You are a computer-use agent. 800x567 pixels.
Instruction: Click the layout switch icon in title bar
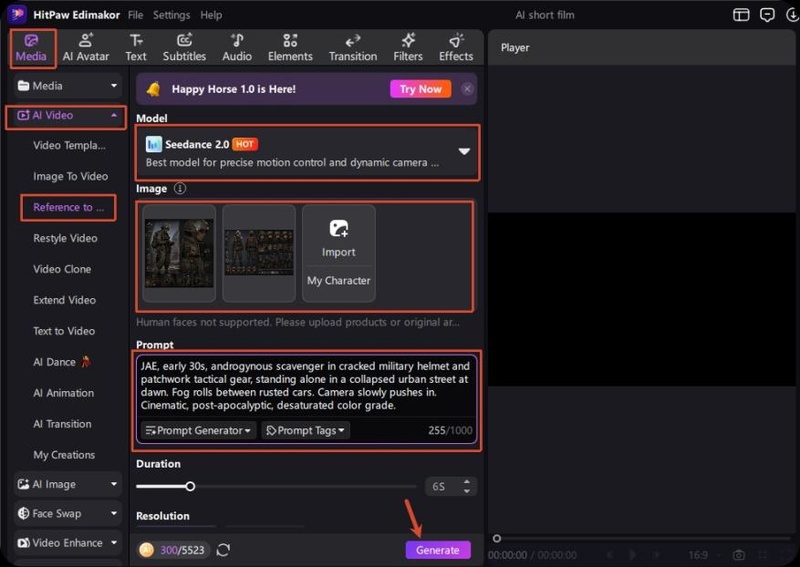741,15
